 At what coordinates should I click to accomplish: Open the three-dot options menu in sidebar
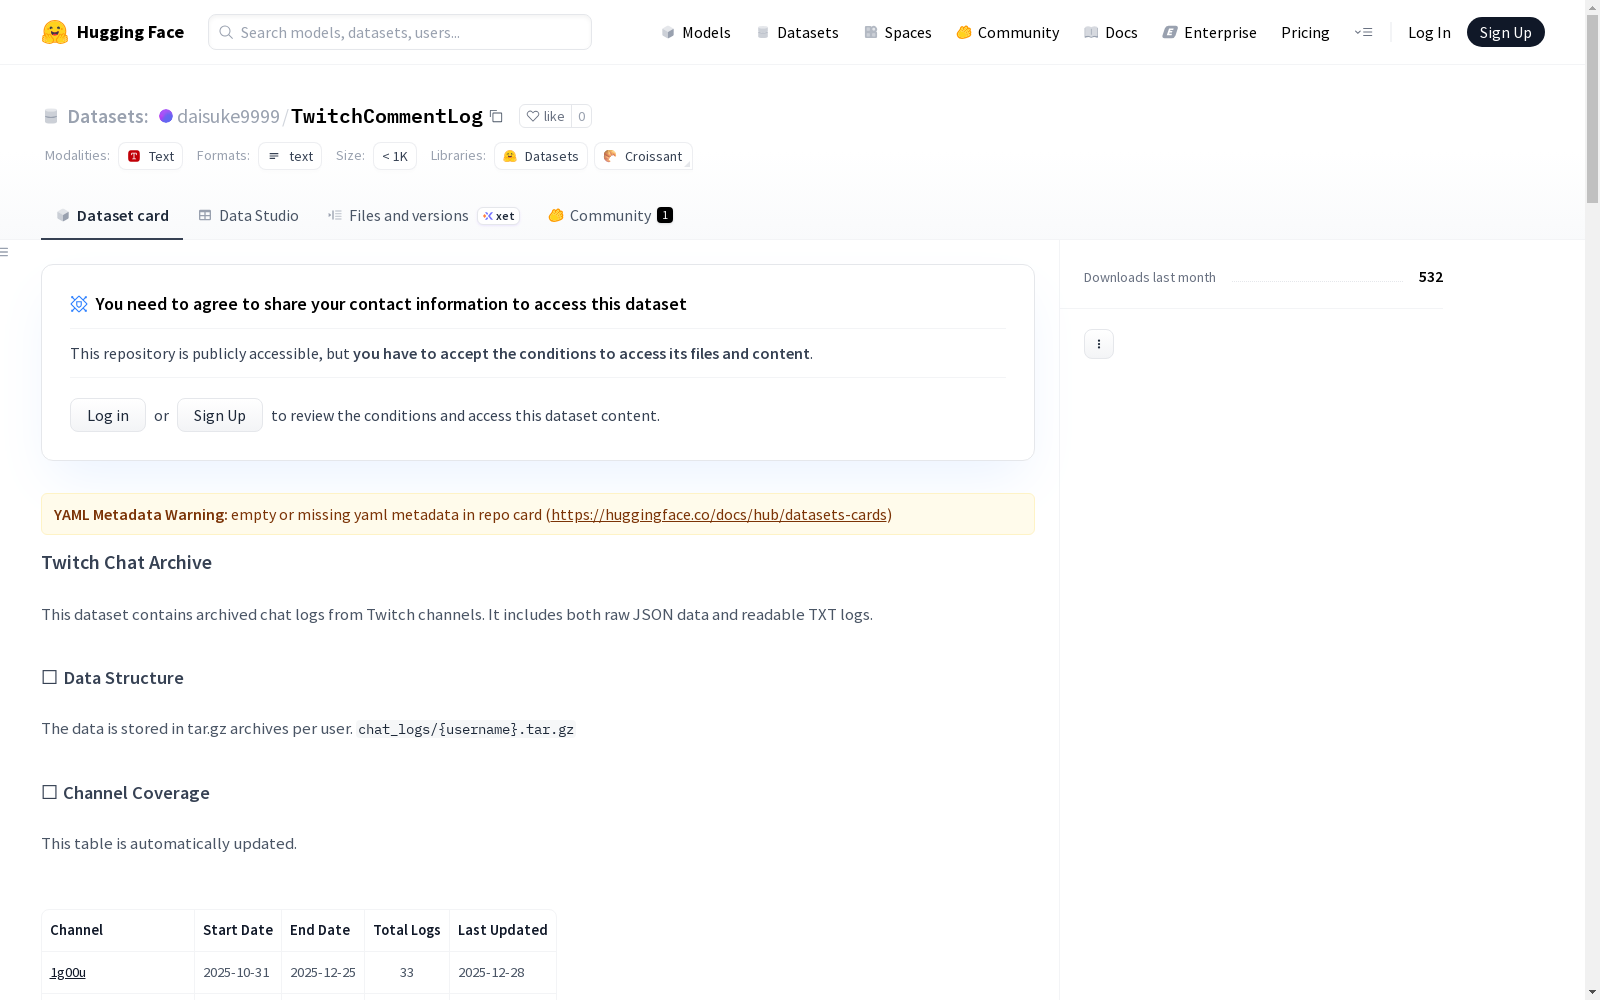pos(1099,344)
